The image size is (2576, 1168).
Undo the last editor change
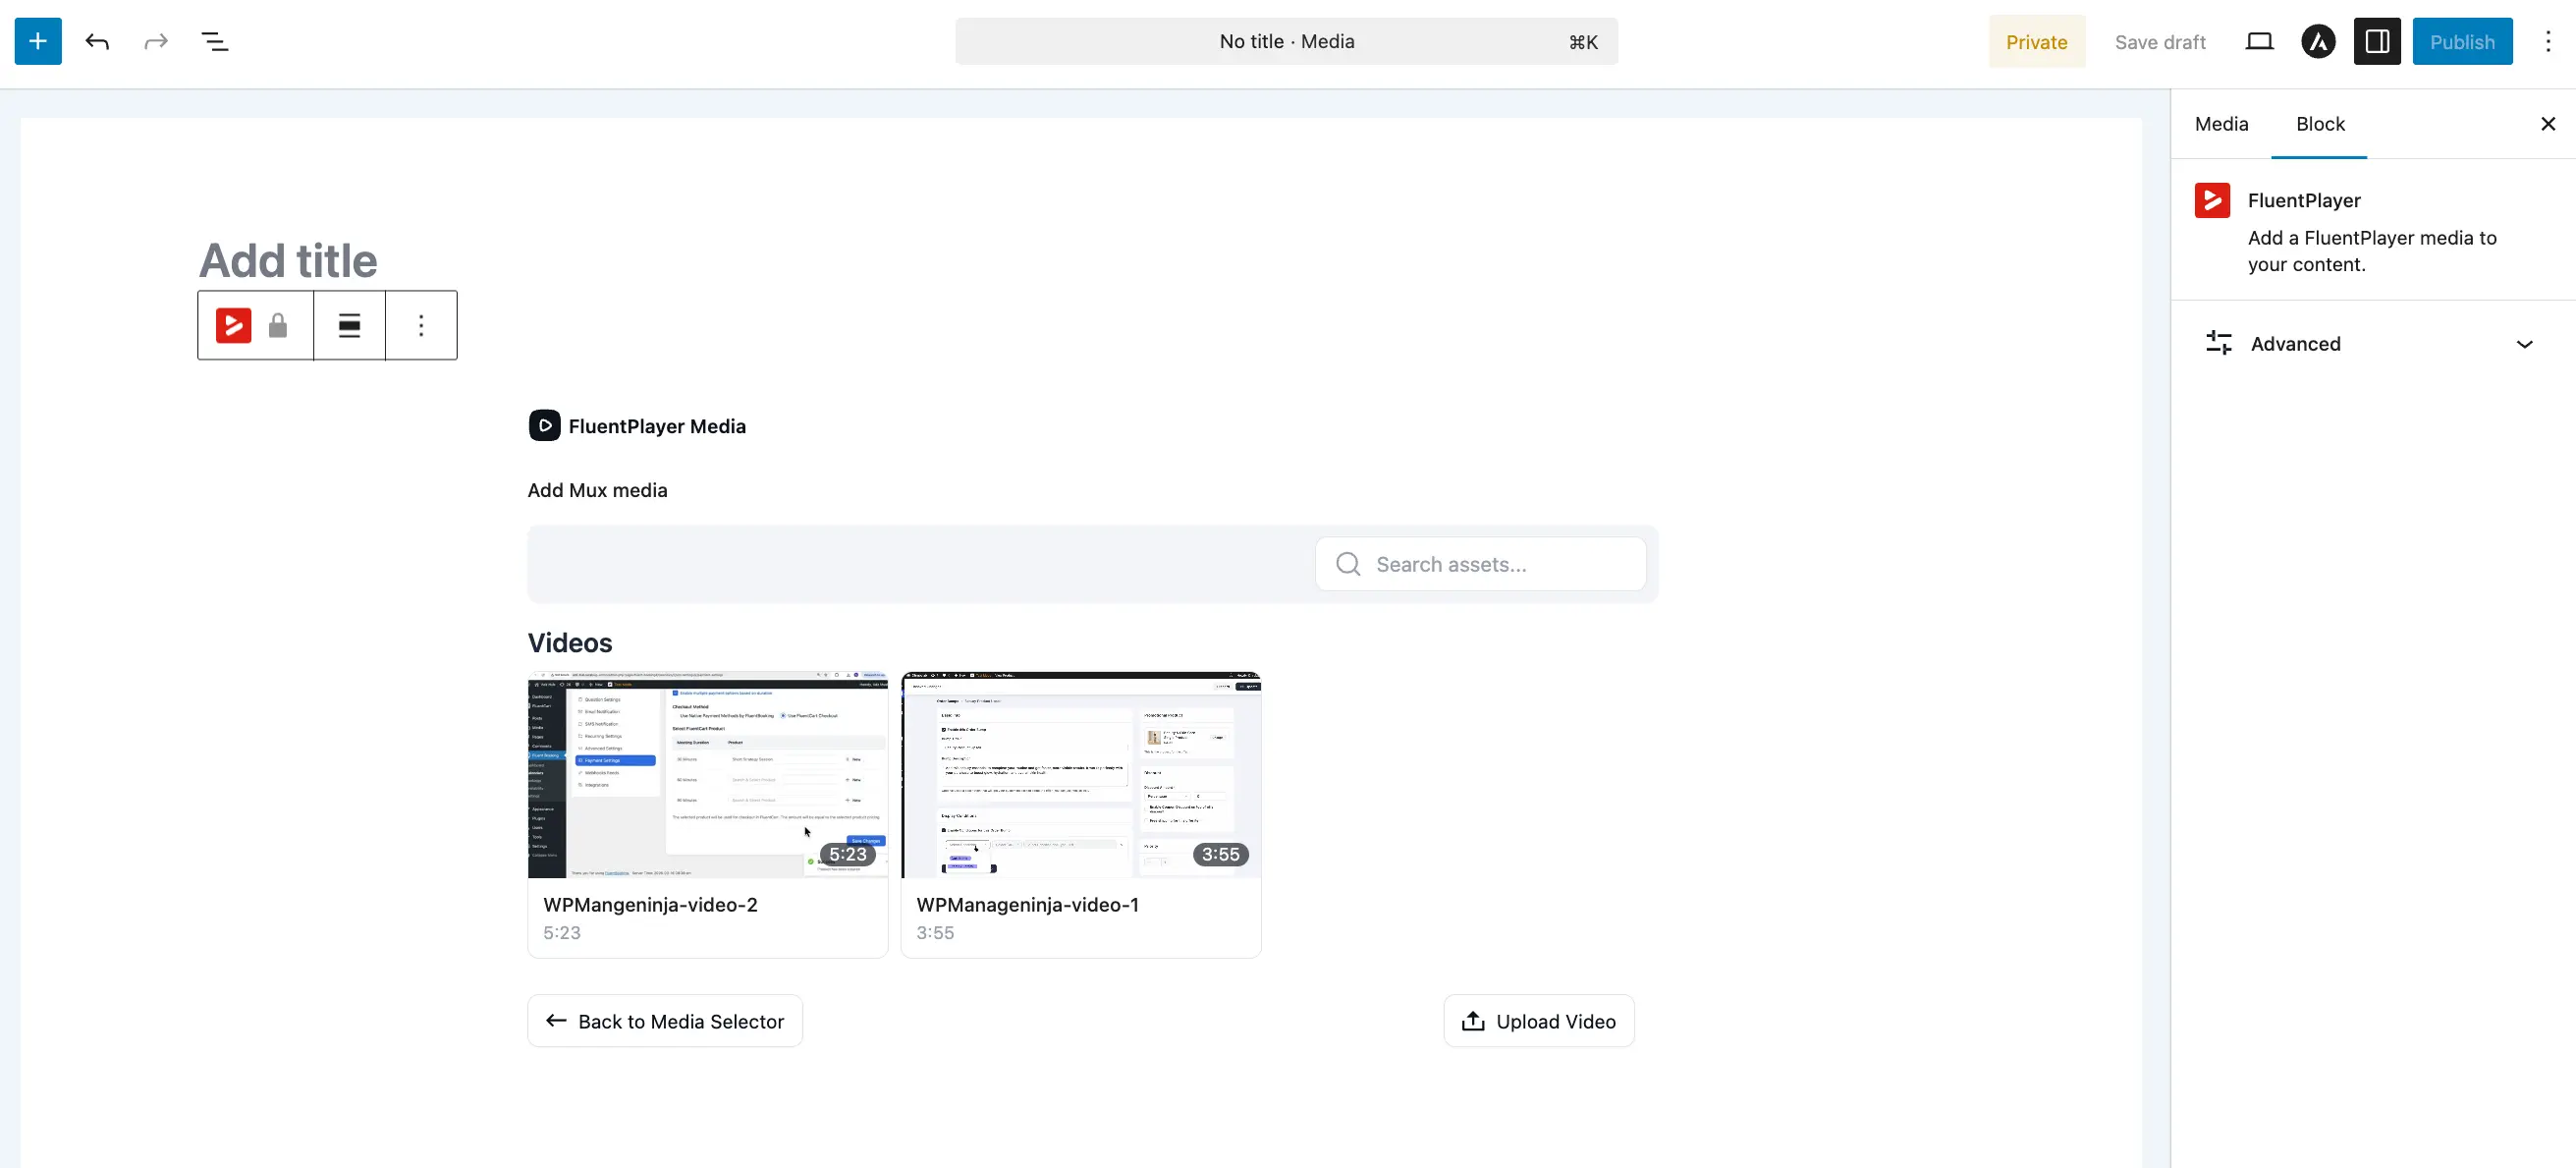click(x=97, y=41)
